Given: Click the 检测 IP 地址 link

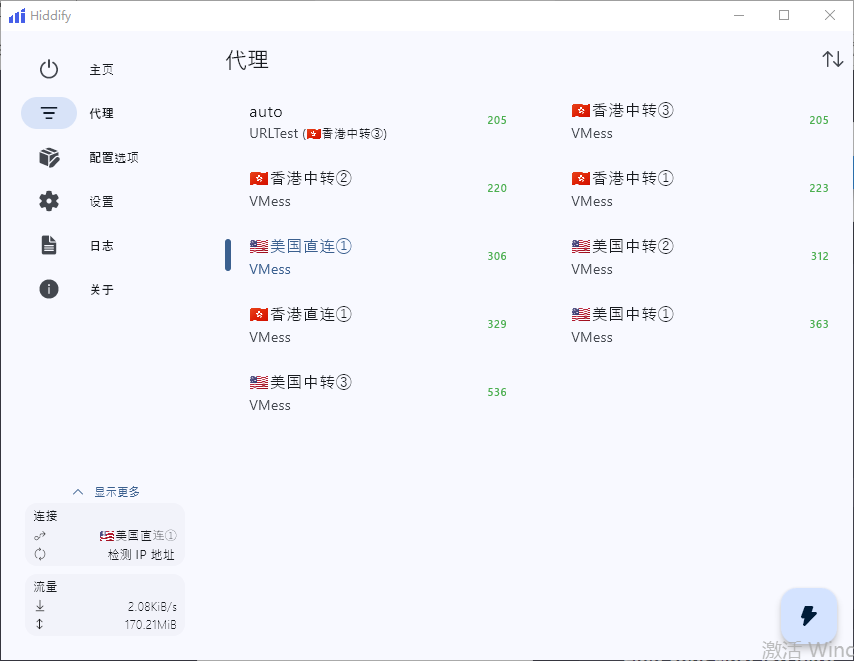Looking at the screenshot, I should [141, 554].
